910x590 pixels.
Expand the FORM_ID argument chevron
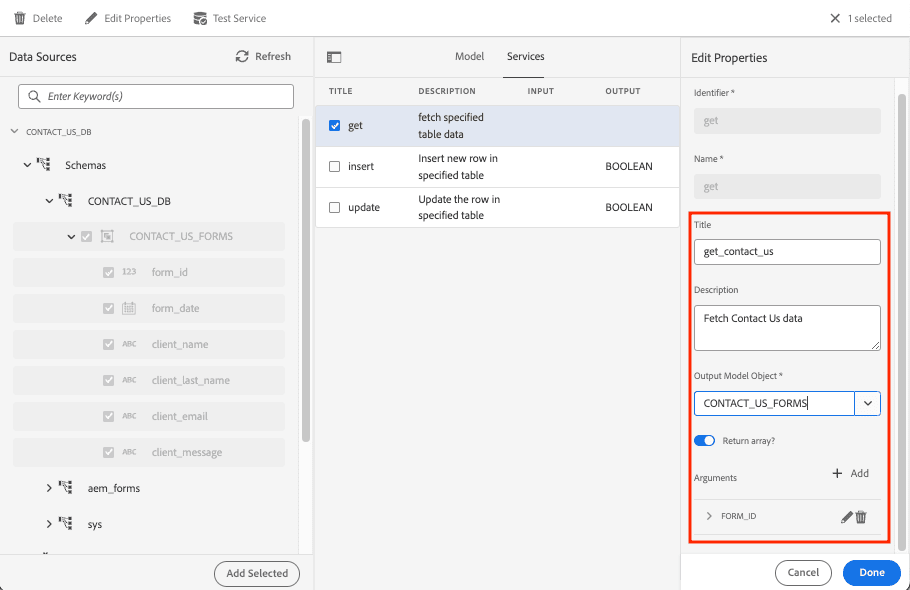[709, 516]
